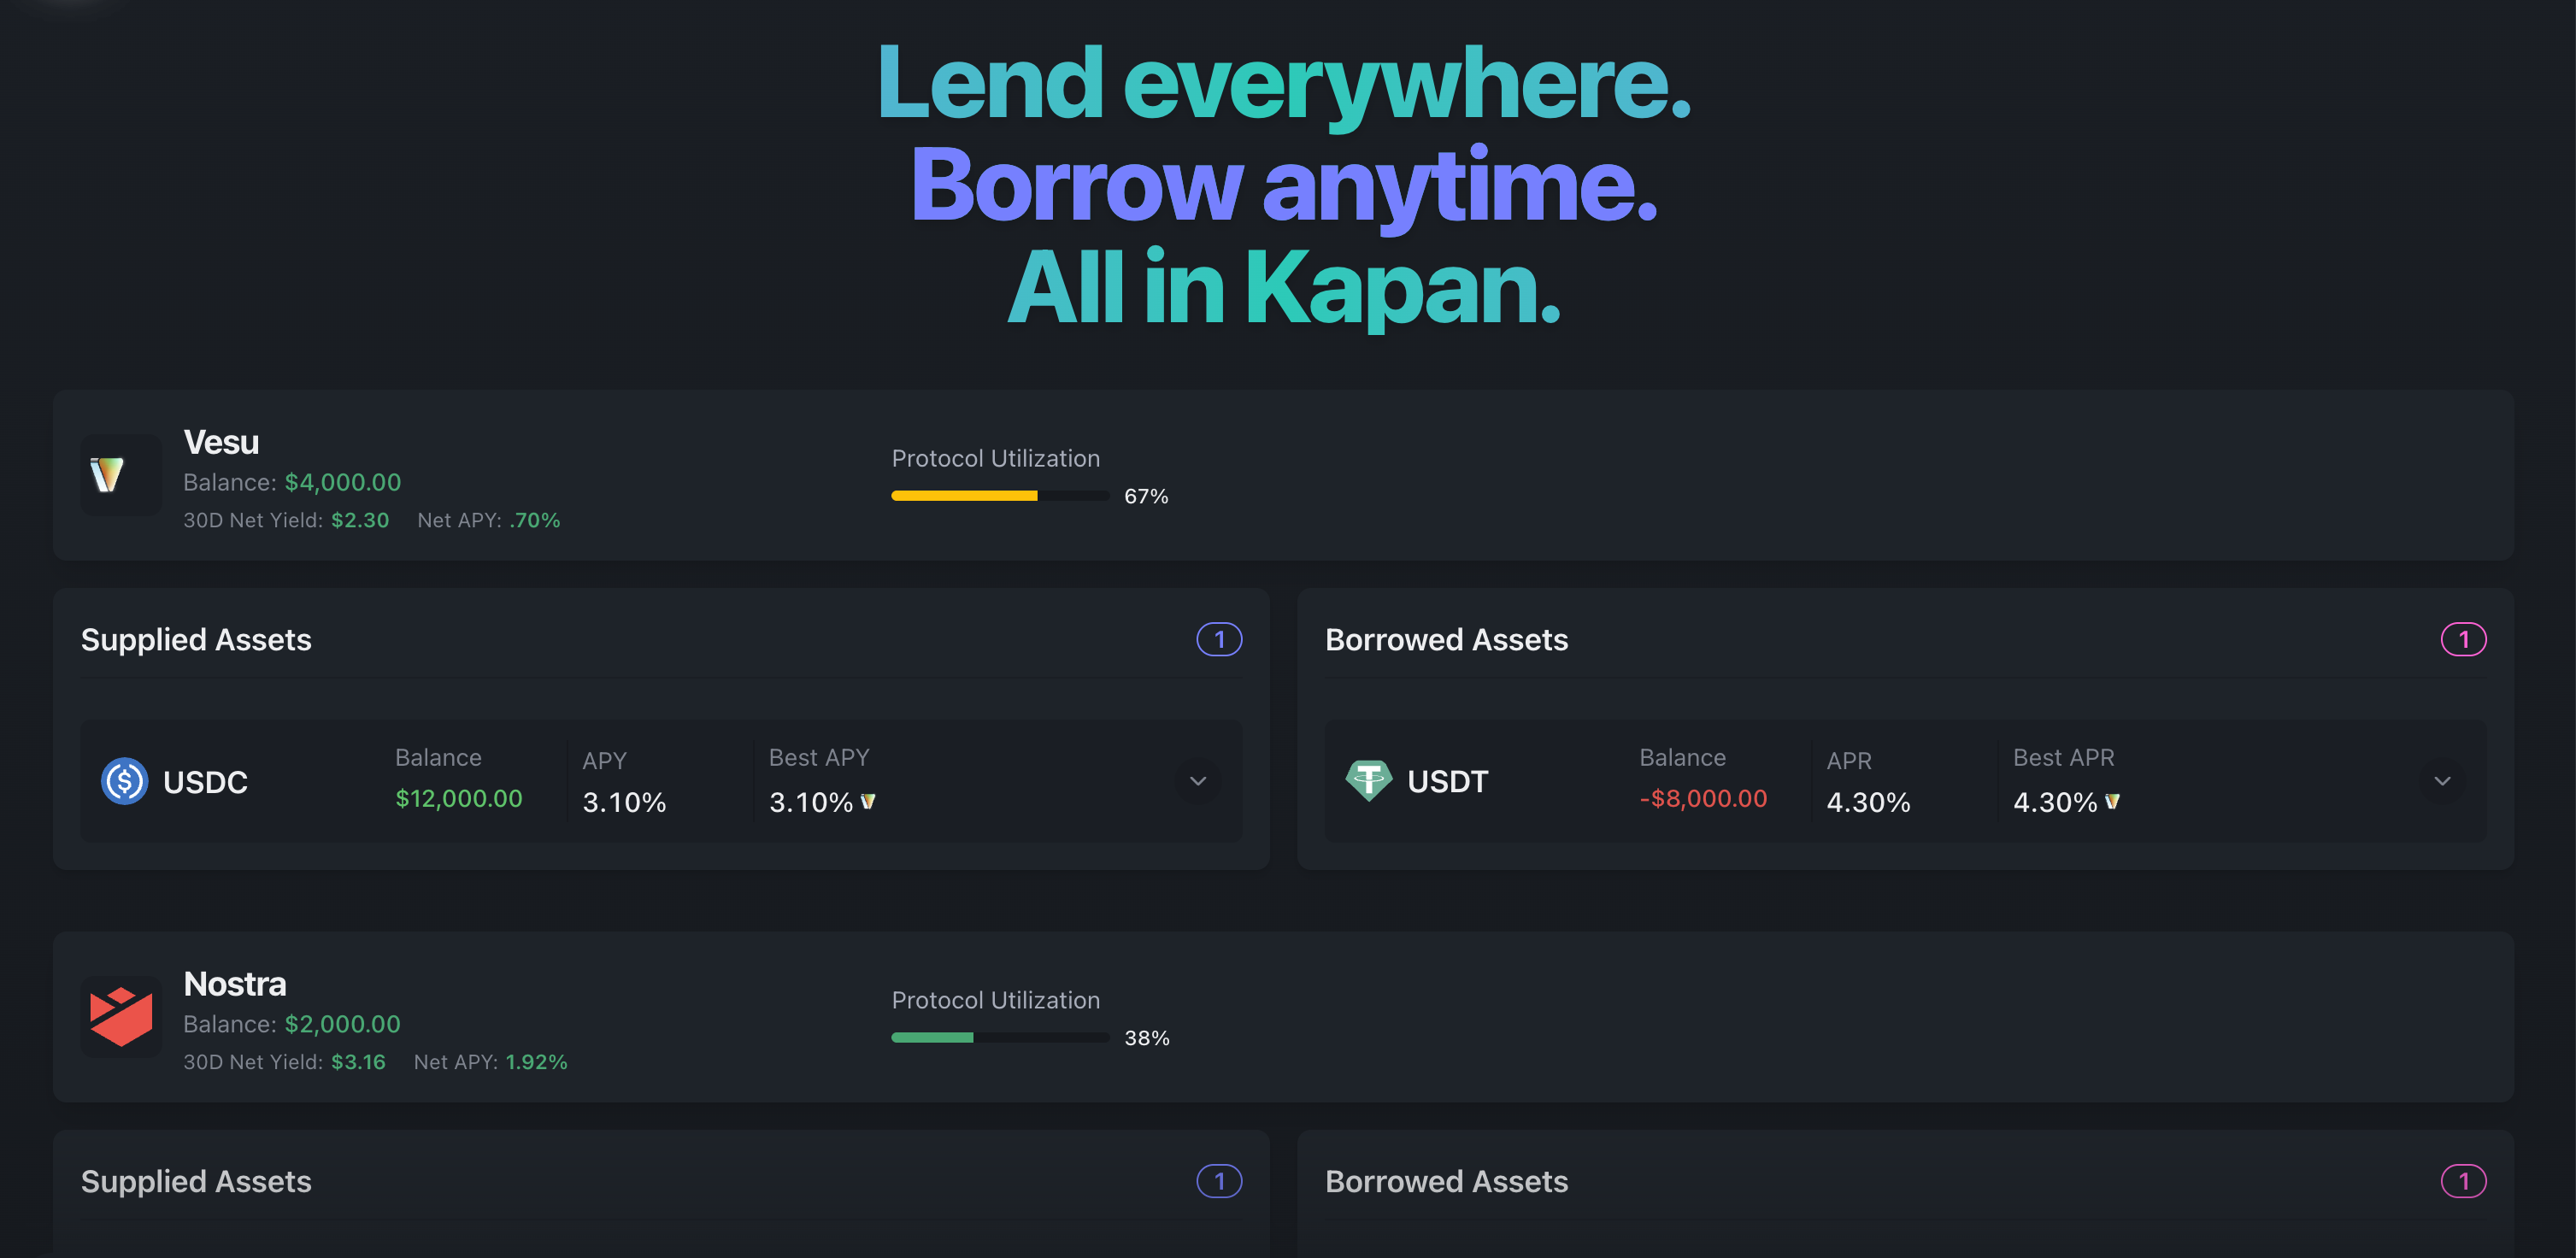
Task: Click the Borrowed Assets count badge for Vesu
Action: 2464,639
